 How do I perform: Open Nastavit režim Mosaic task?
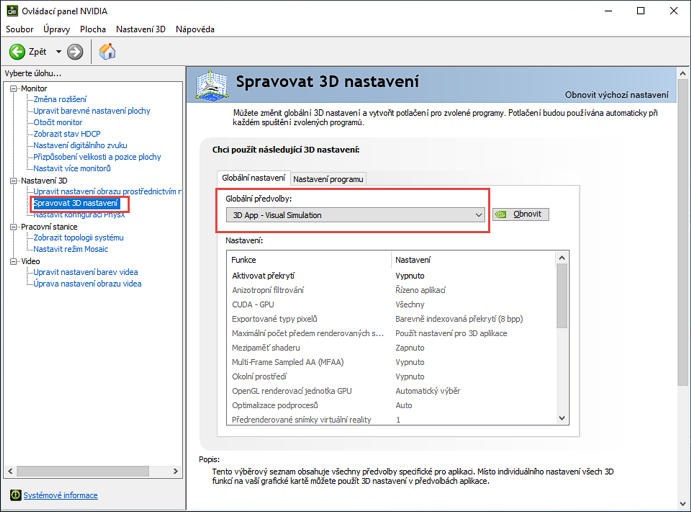click(x=71, y=249)
